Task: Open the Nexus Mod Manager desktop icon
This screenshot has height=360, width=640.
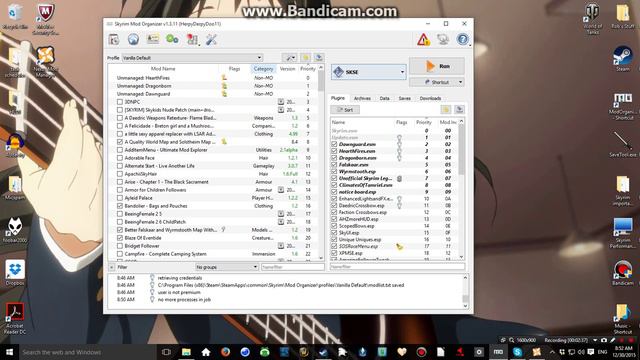Action: pos(45,62)
